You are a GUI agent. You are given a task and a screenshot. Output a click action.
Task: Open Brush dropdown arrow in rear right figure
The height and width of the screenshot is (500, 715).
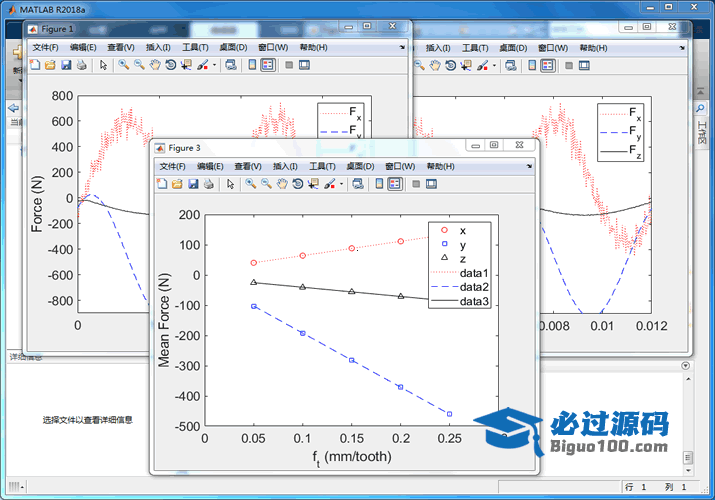[x=494, y=66]
